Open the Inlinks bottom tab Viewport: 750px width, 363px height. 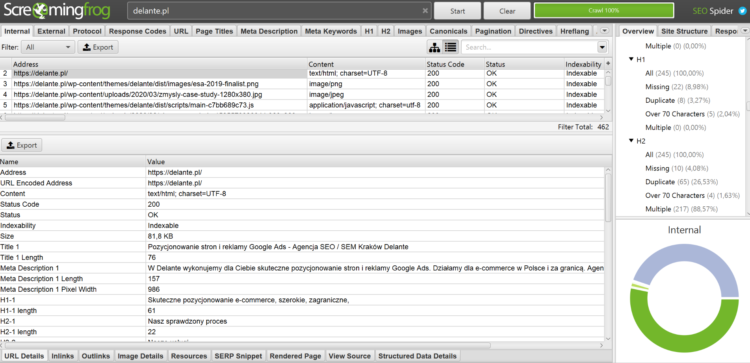63,356
